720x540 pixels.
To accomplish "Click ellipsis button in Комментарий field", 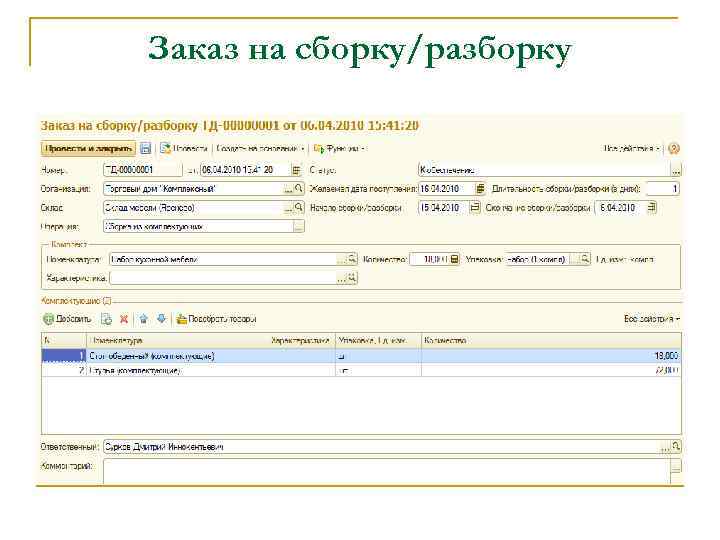I will (676, 467).
